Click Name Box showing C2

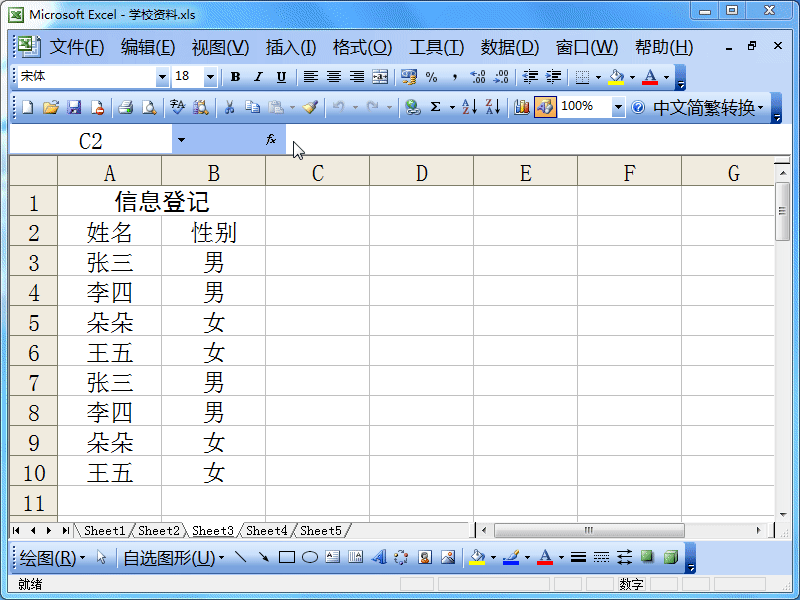tap(91, 140)
